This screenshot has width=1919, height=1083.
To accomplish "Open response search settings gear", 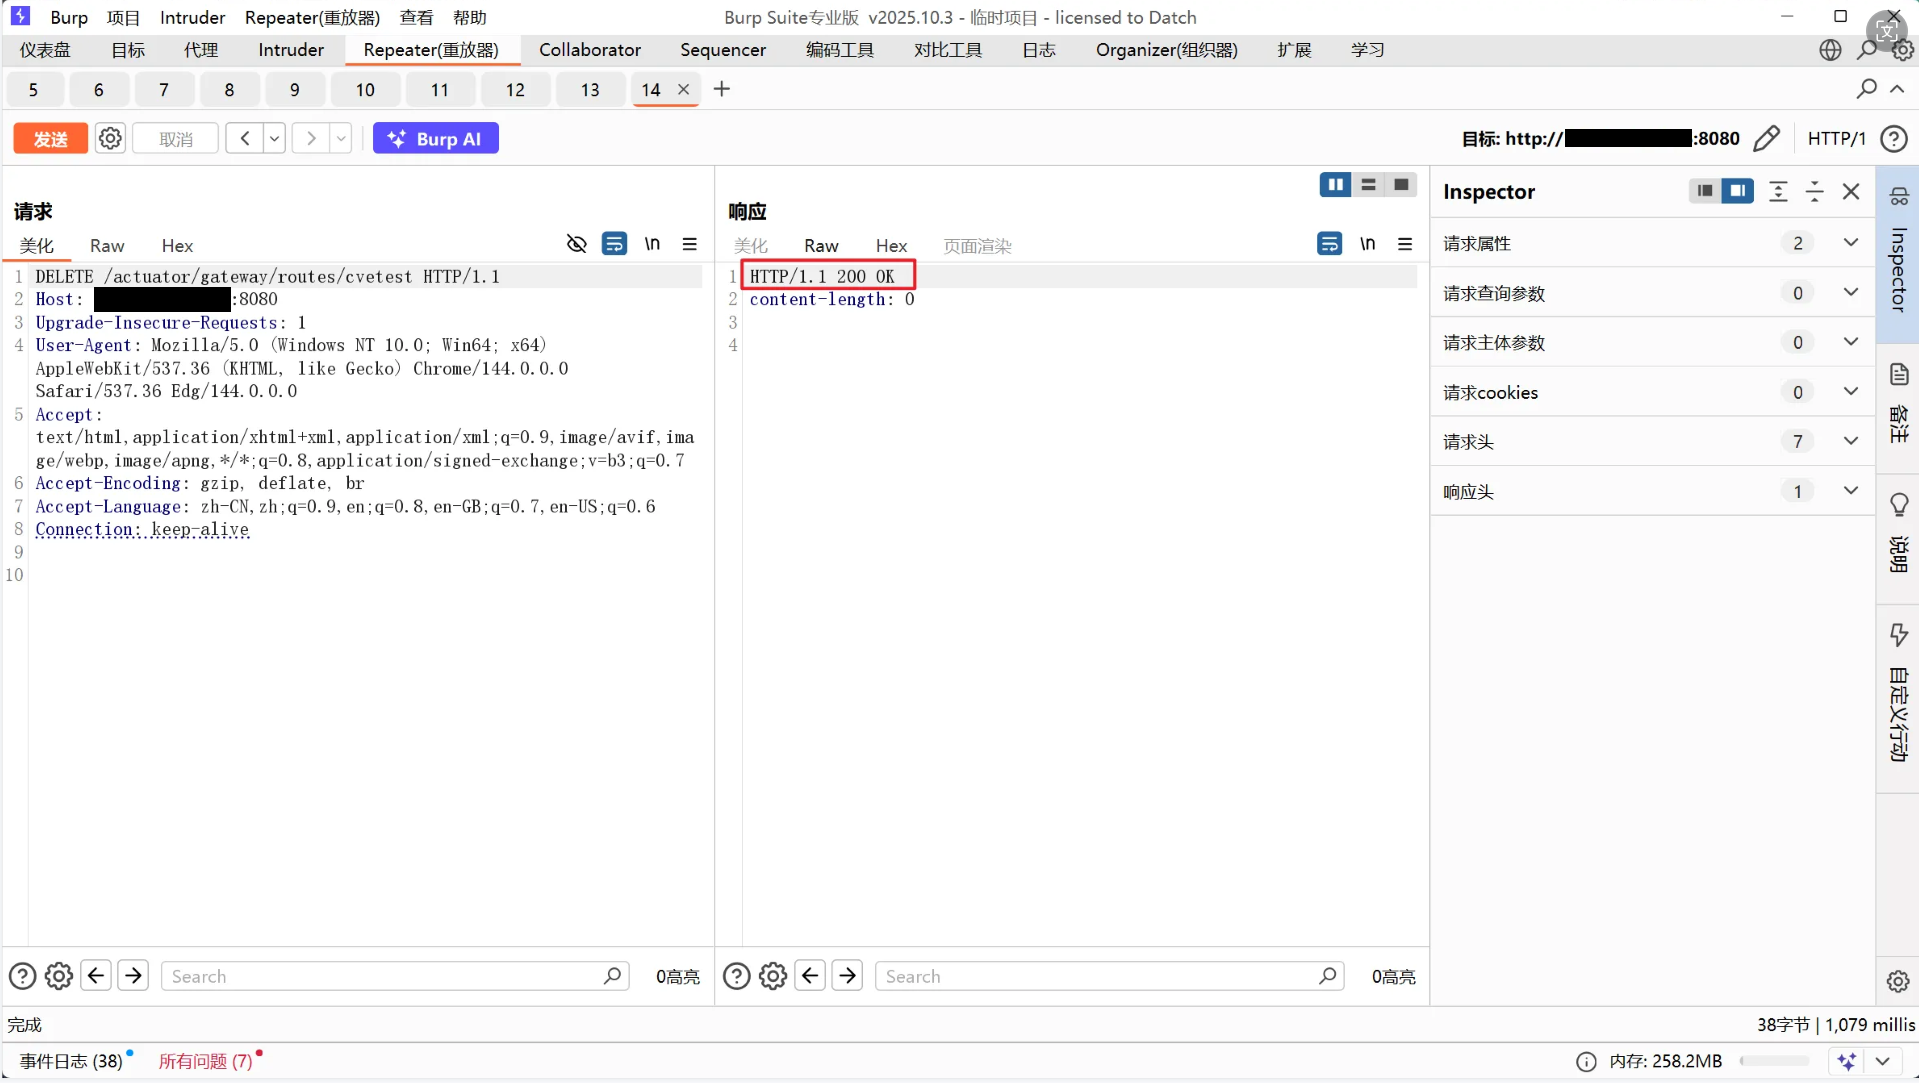I will (x=773, y=976).
